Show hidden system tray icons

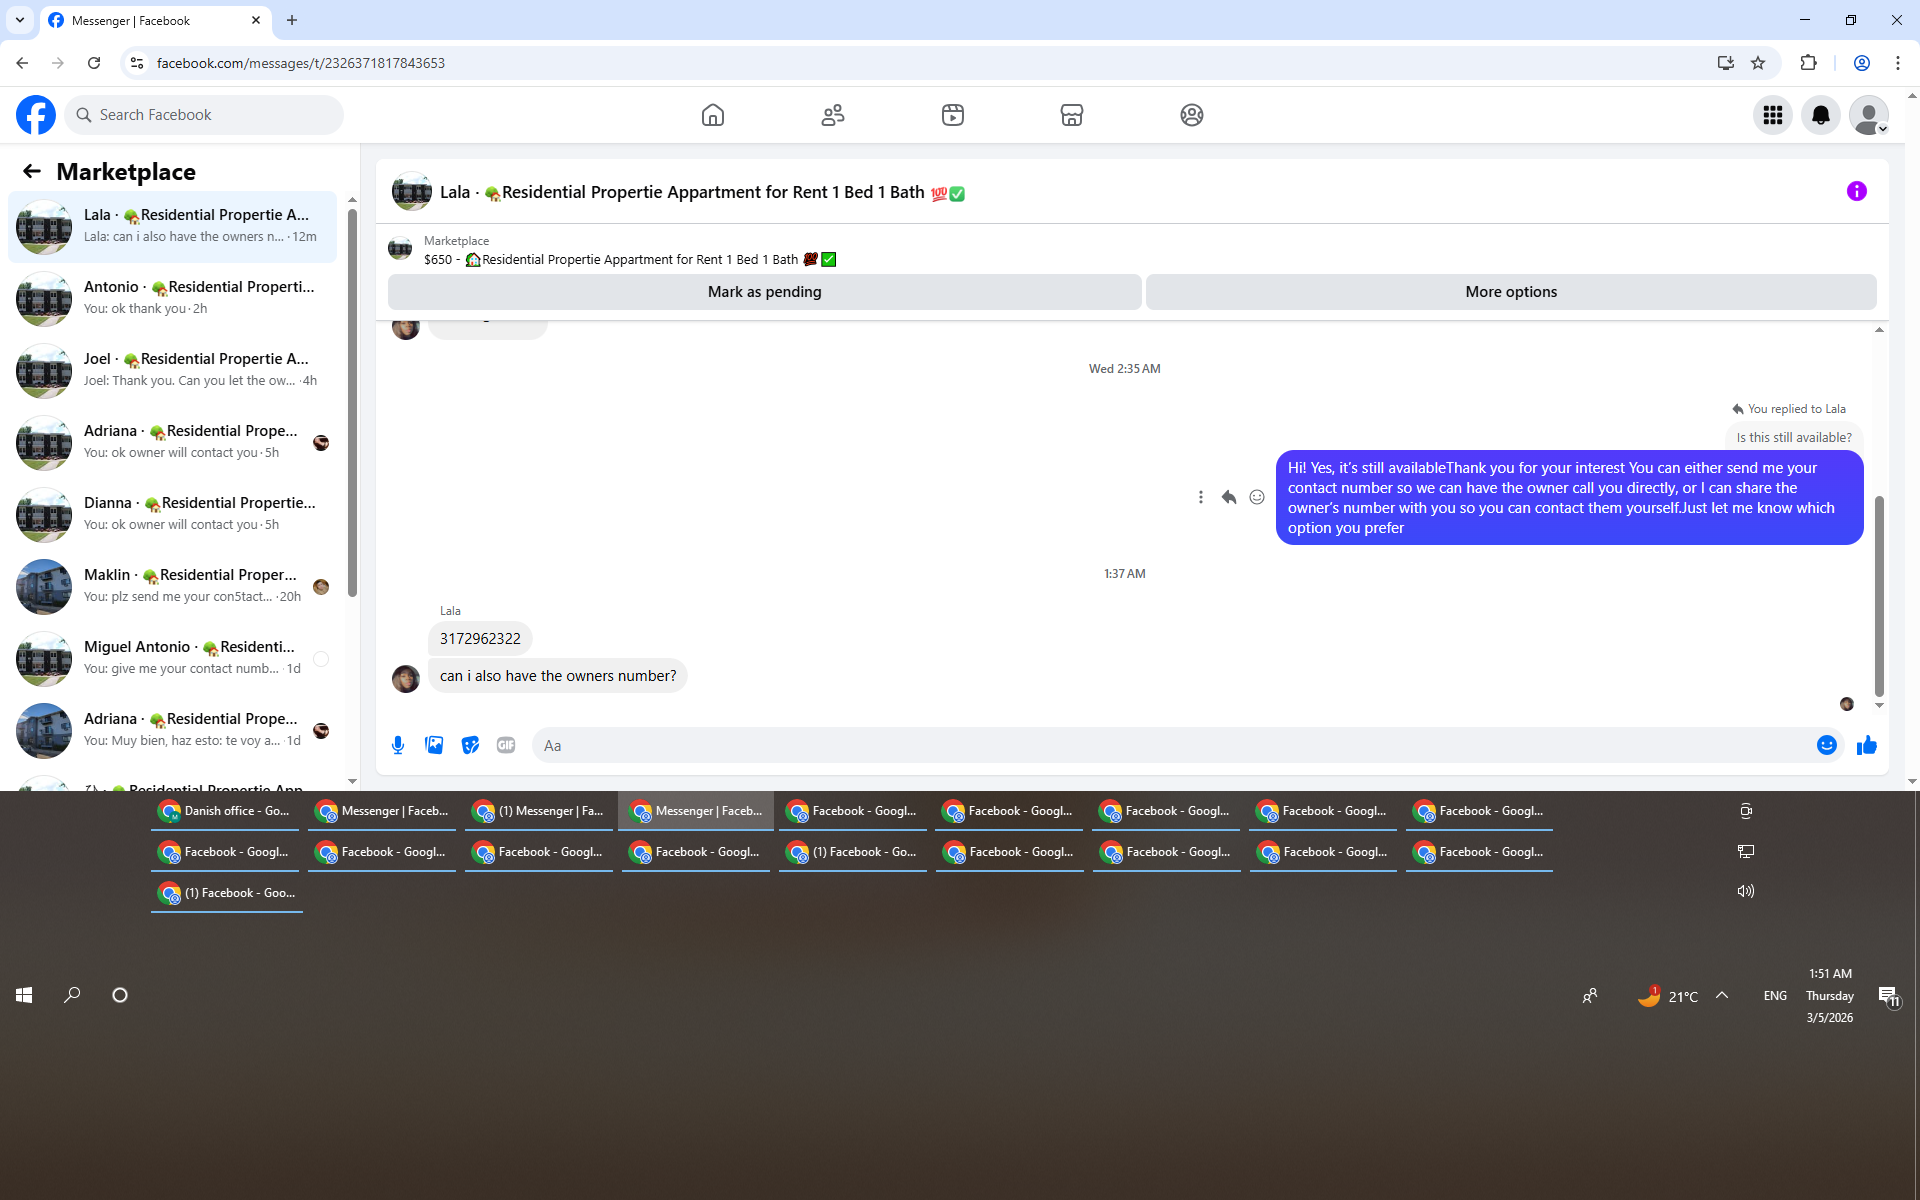tap(1722, 995)
